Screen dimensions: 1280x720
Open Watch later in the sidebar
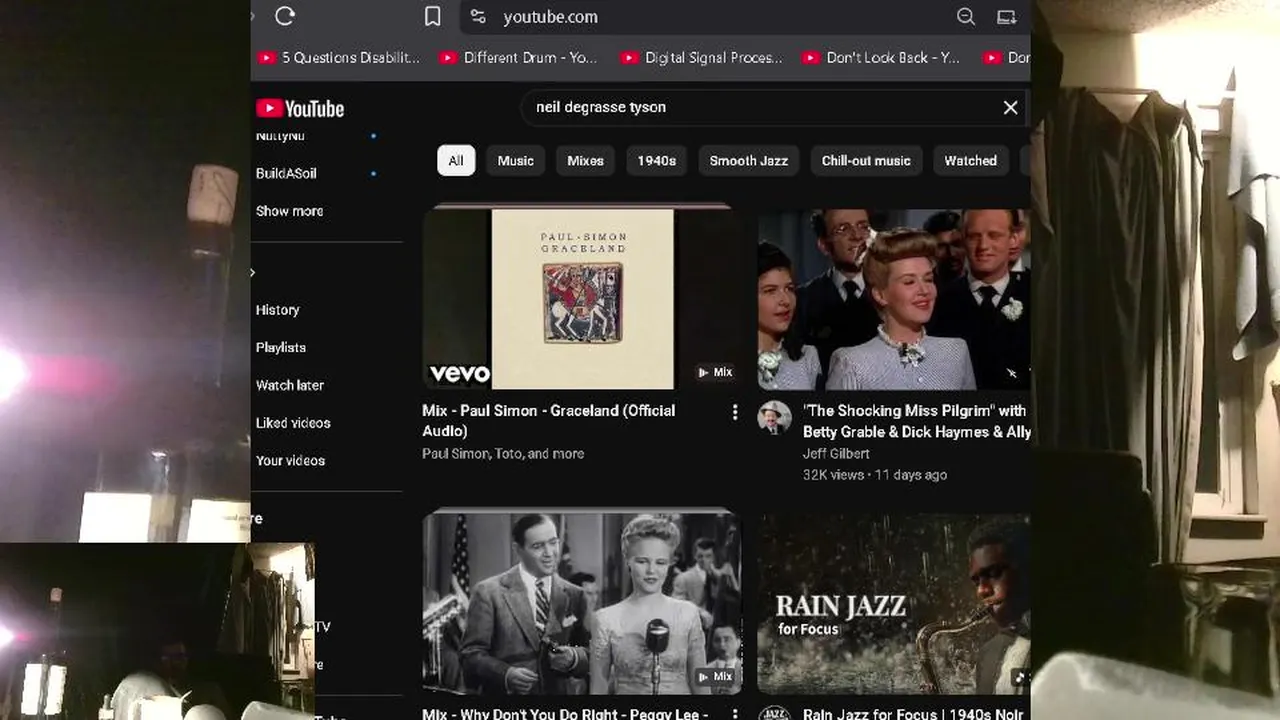(x=290, y=385)
